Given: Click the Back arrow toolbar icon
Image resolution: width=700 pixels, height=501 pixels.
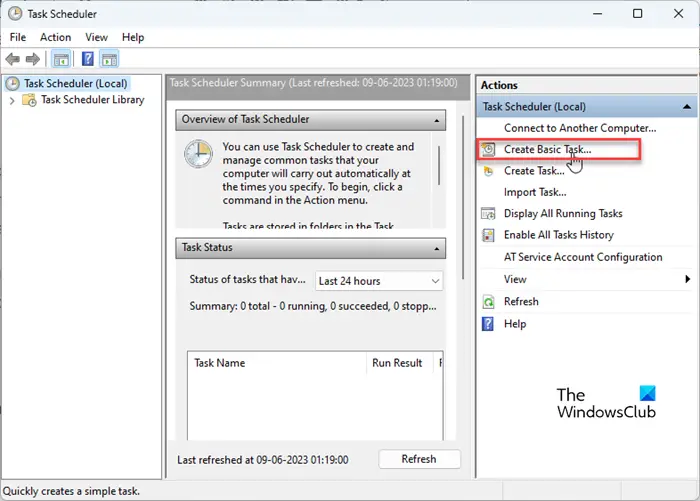Looking at the screenshot, I should pyautogui.click(x=13, y=59).
